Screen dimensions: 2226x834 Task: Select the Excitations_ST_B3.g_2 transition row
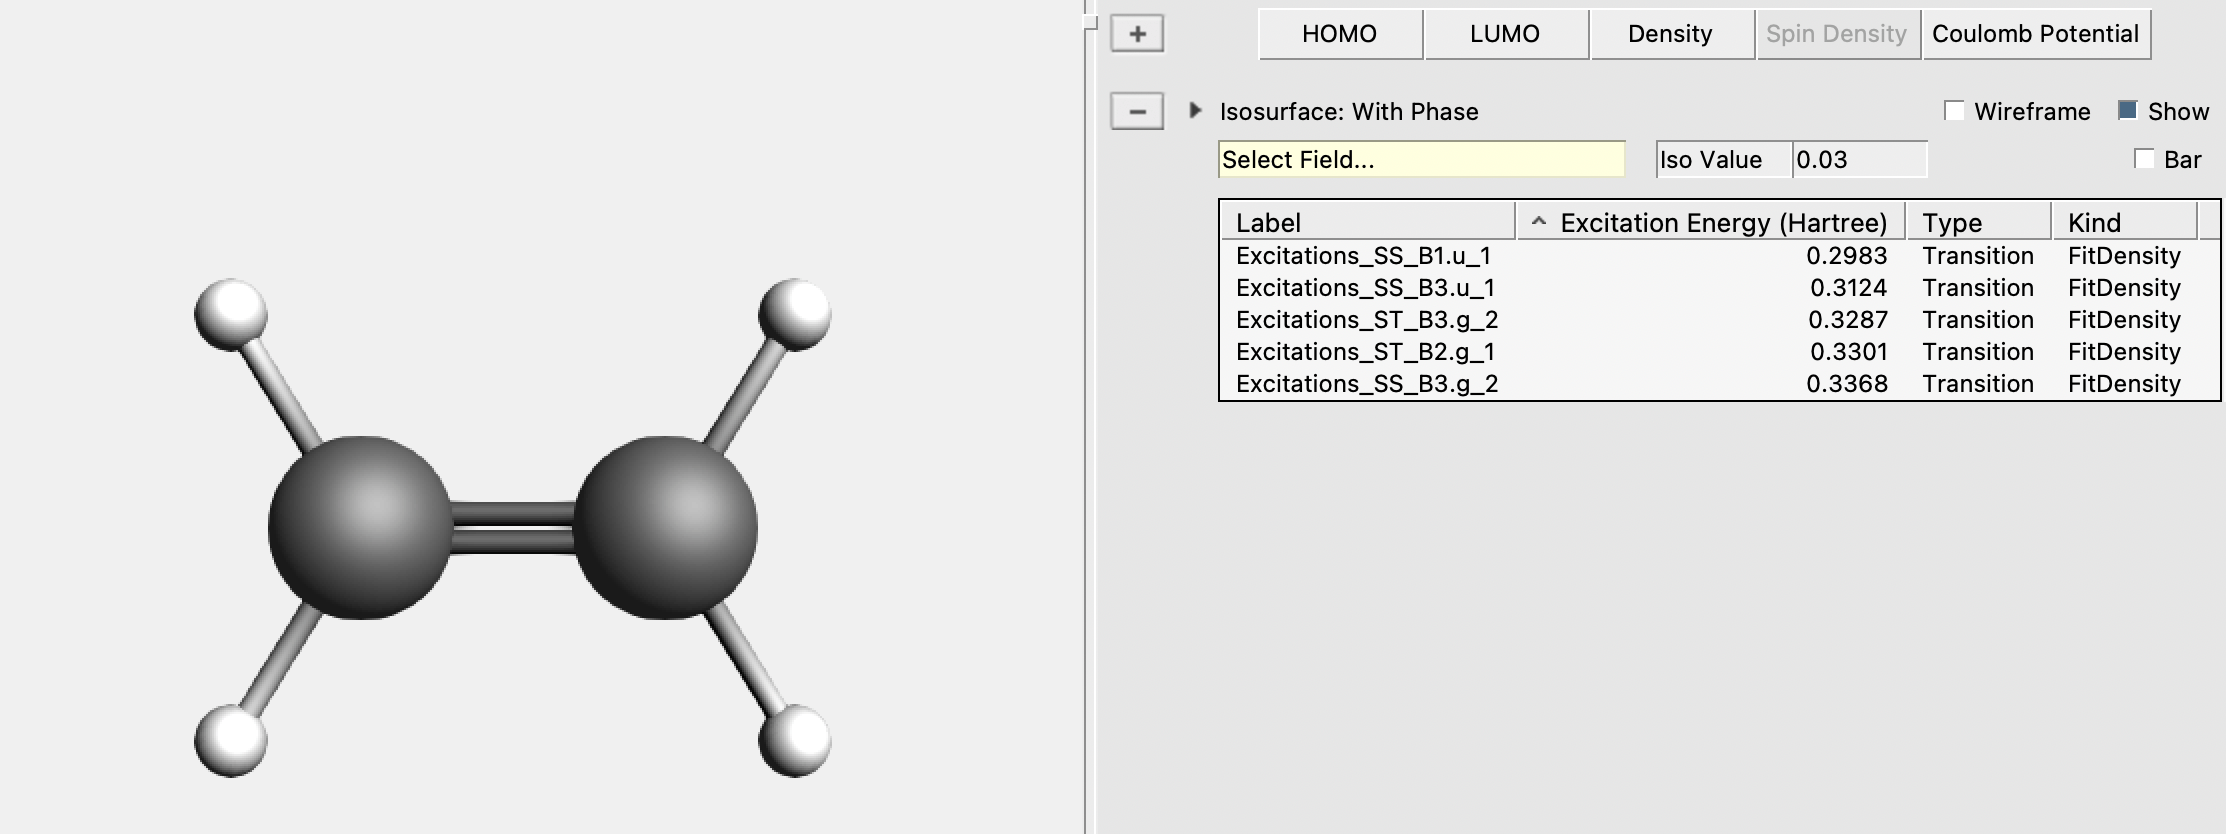tap(1366, 320)
